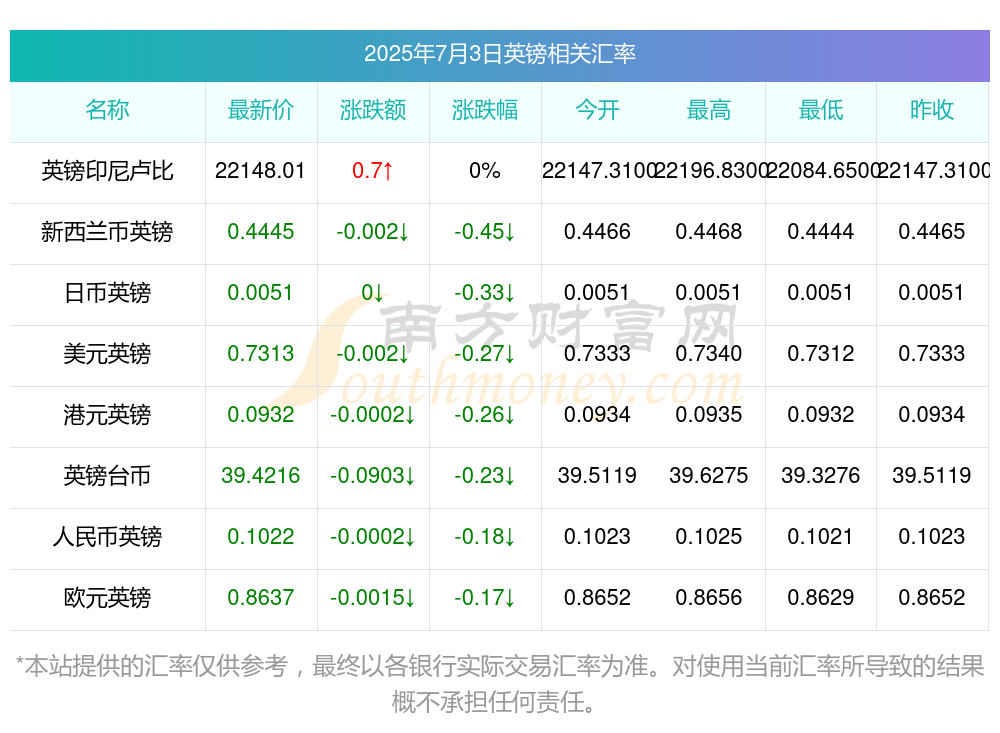Click -0.17↓ percentage for 欧元英镑

point(485,598)
